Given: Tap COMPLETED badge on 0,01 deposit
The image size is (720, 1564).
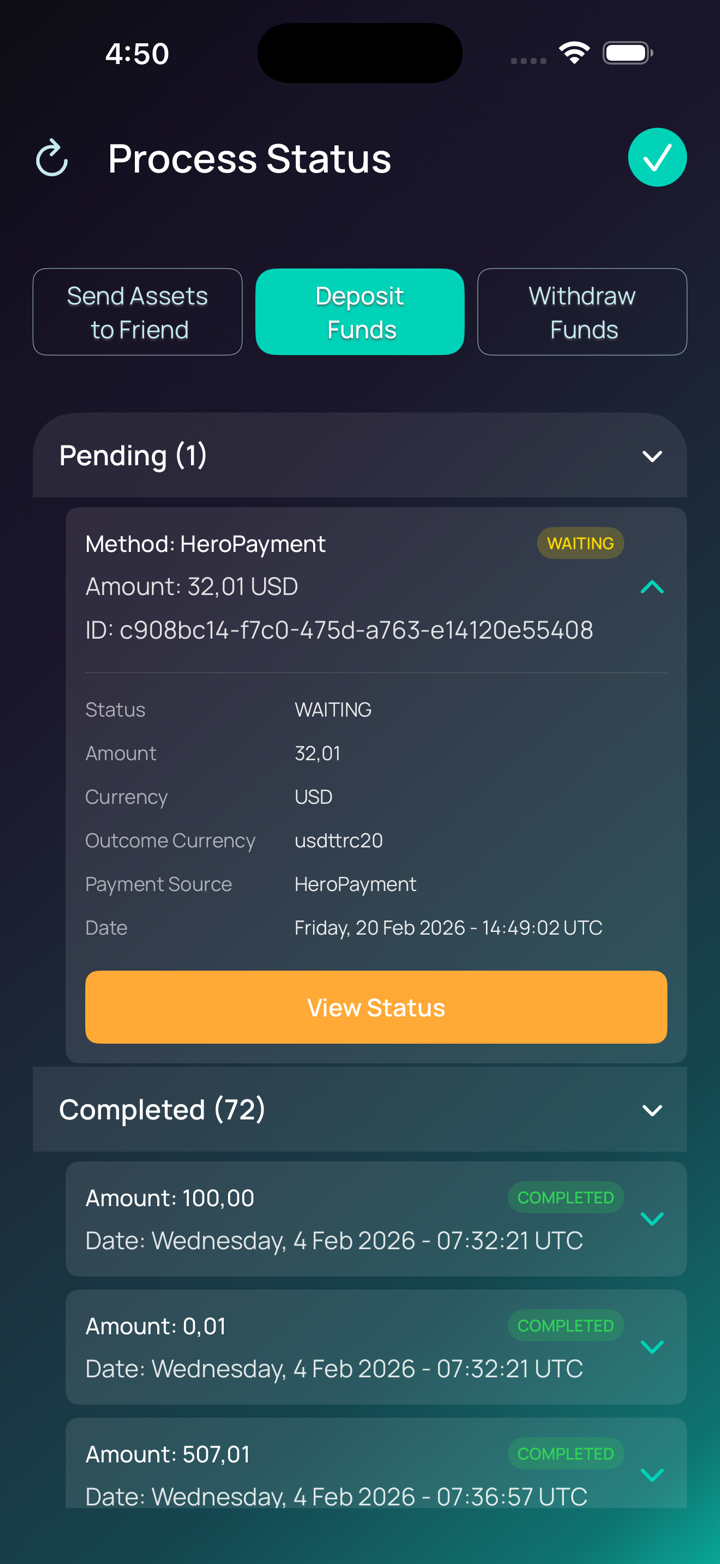Looking at the screenshot, I should click(x=565, y=1325).
